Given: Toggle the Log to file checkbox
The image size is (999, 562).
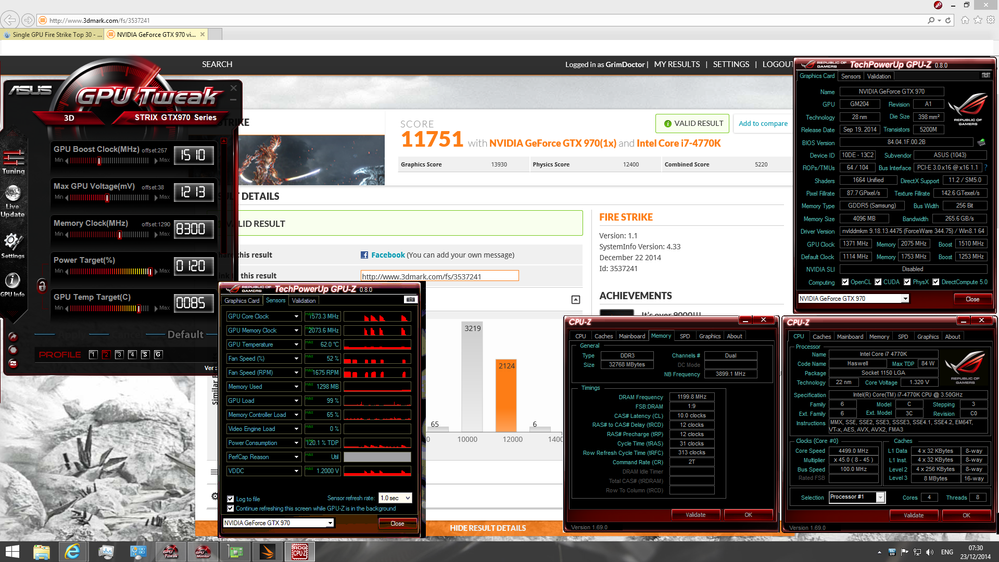Looking at the screenshot, I should pos(231,499).
